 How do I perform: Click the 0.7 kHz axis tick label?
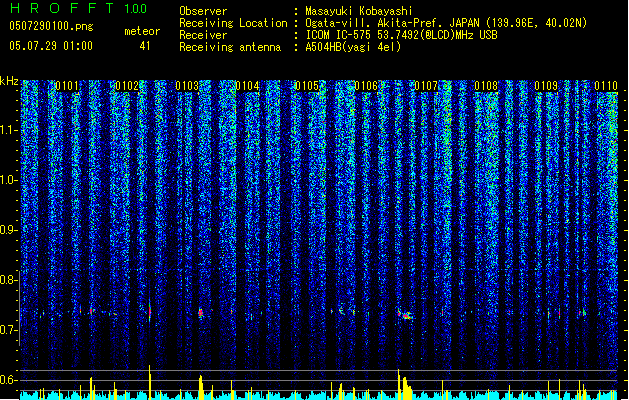point(8,330)
